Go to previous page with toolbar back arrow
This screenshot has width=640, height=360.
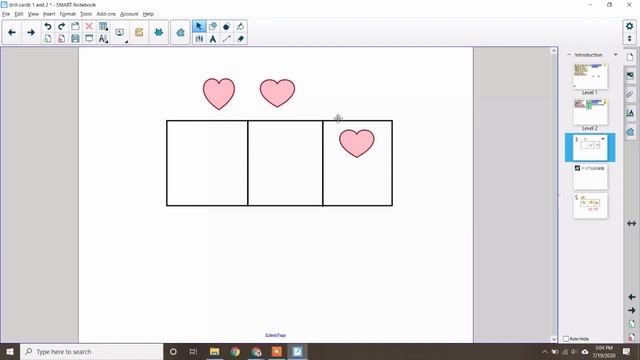coord(12,32)
